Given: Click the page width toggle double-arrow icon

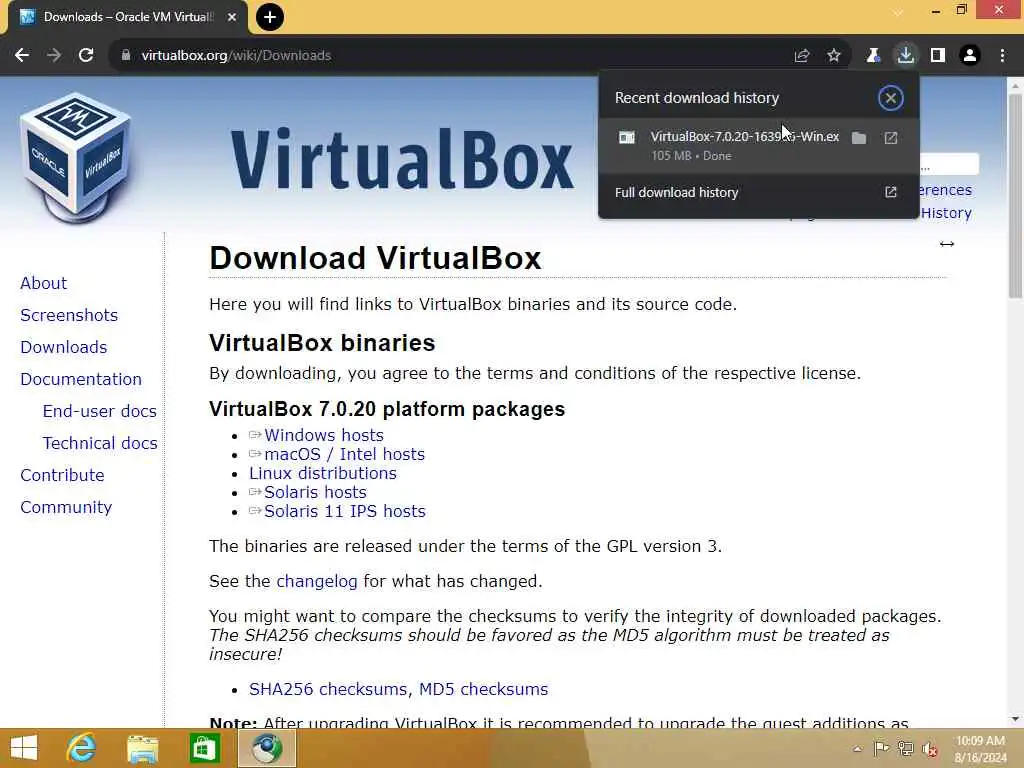Looking at the screenshot, I should [x=946, y=244].
